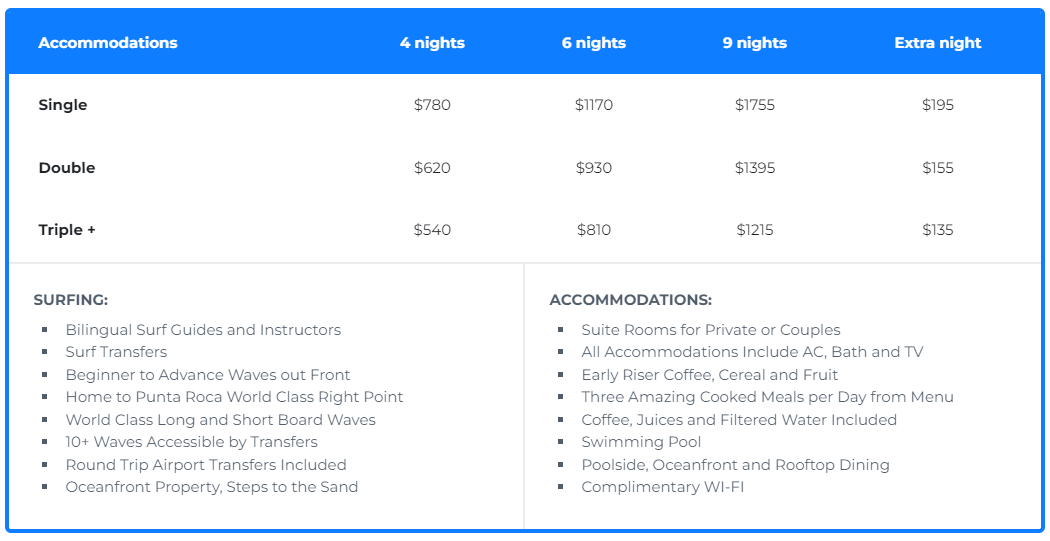Select the Double row label
The width and height of the screenshot is (1050, 541).
point(67,168)
